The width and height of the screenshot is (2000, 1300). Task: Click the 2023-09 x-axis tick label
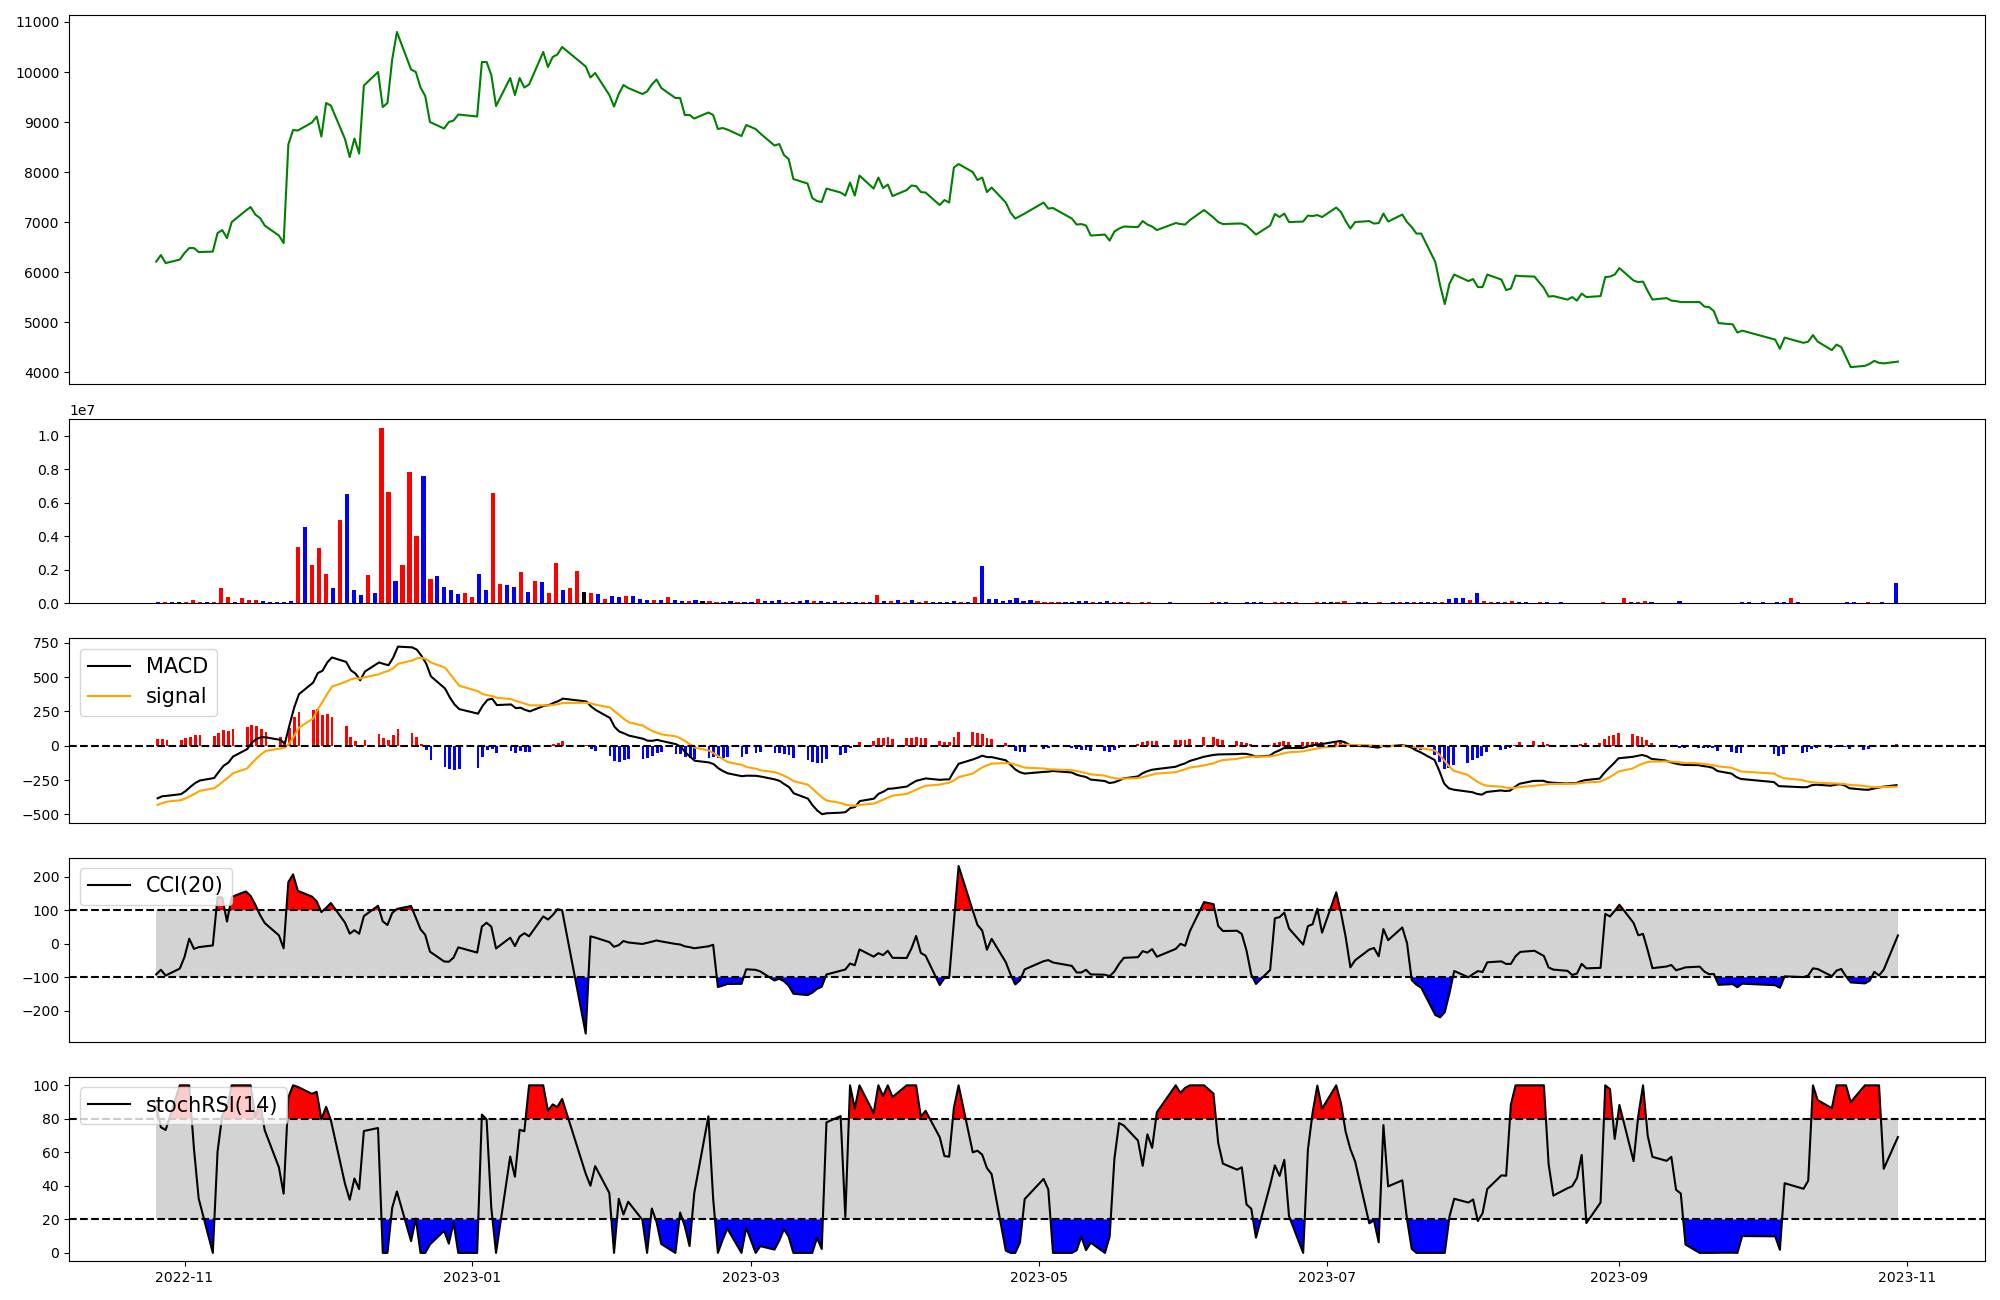click(x=1618, y=1277)
